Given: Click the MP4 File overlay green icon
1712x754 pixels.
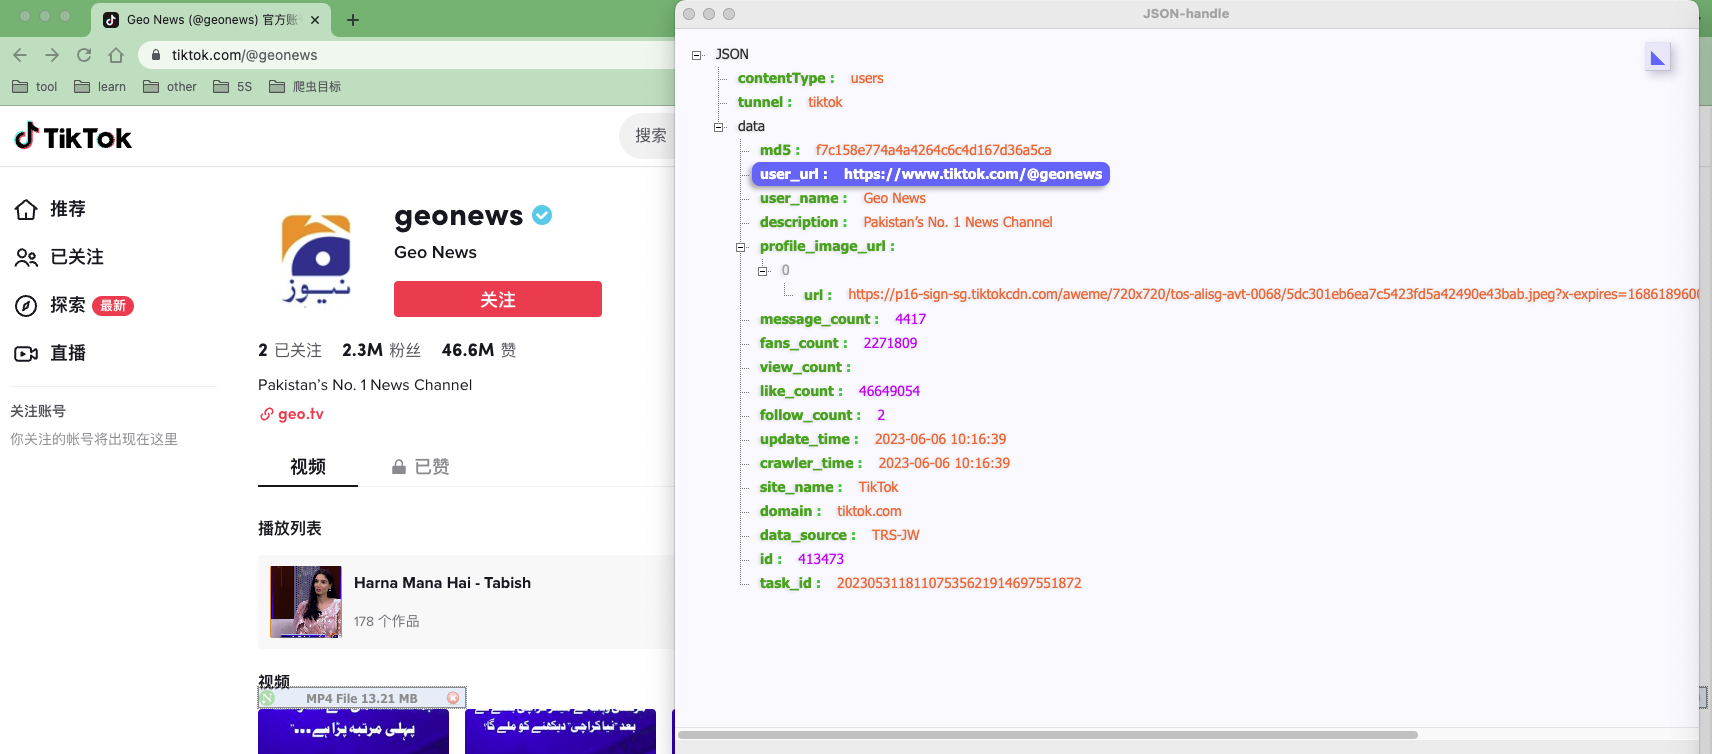Looking at the screenshot, I should click(268, 698).
